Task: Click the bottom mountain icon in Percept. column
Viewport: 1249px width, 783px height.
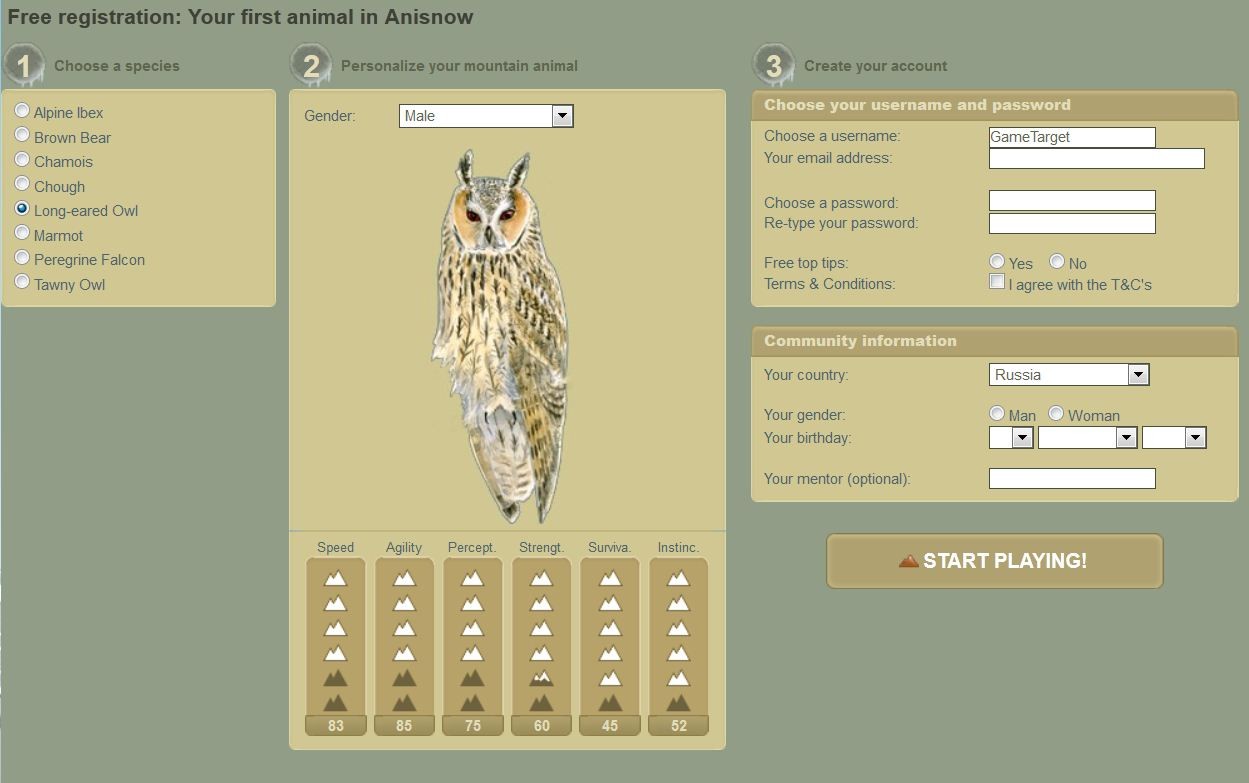Action: coord(472,702)
